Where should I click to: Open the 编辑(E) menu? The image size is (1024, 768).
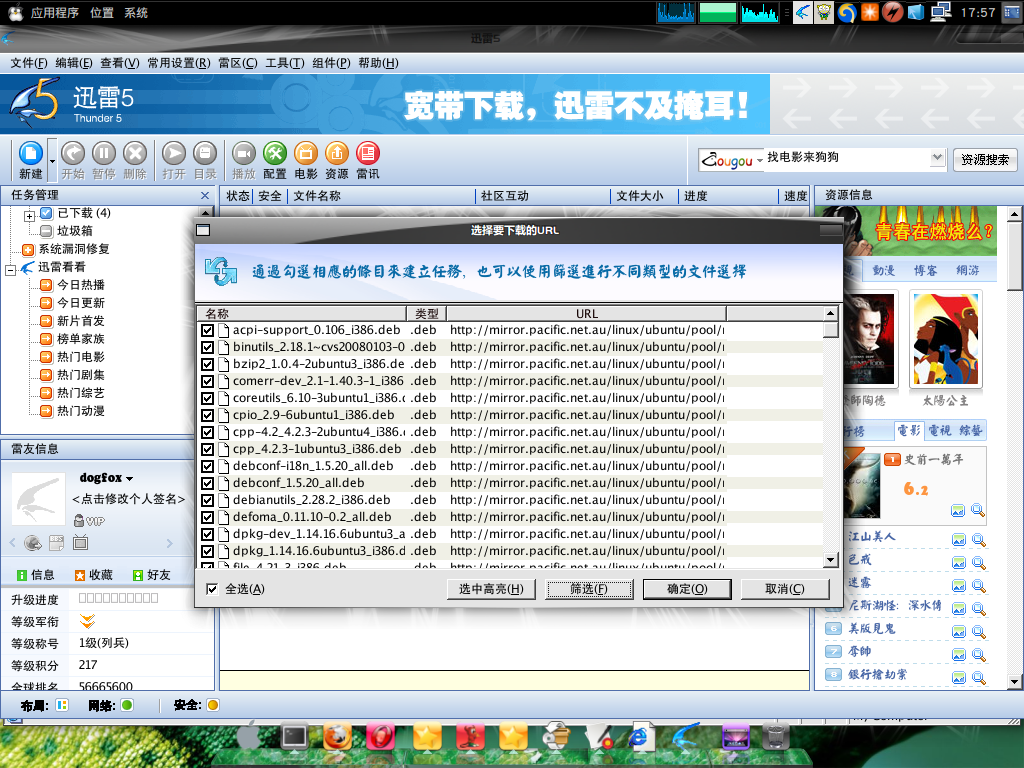click(x=74, y=63)
